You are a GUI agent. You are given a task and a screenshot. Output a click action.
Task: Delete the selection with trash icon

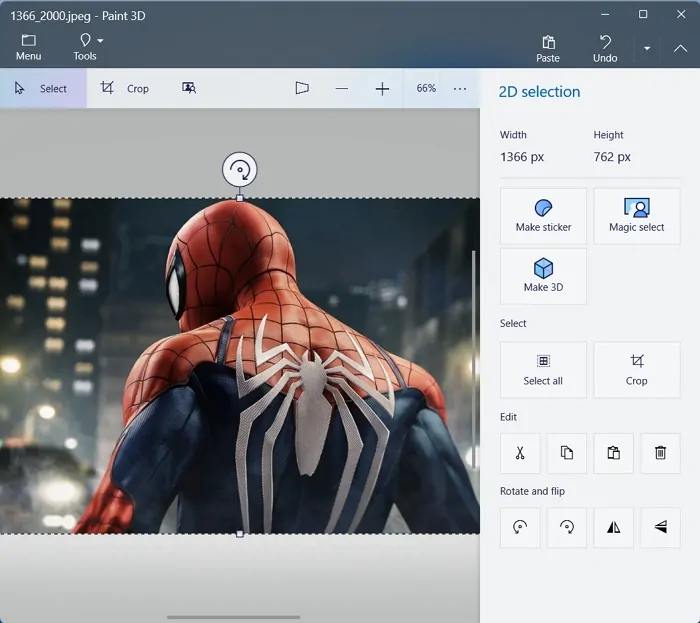pos(660,453)
